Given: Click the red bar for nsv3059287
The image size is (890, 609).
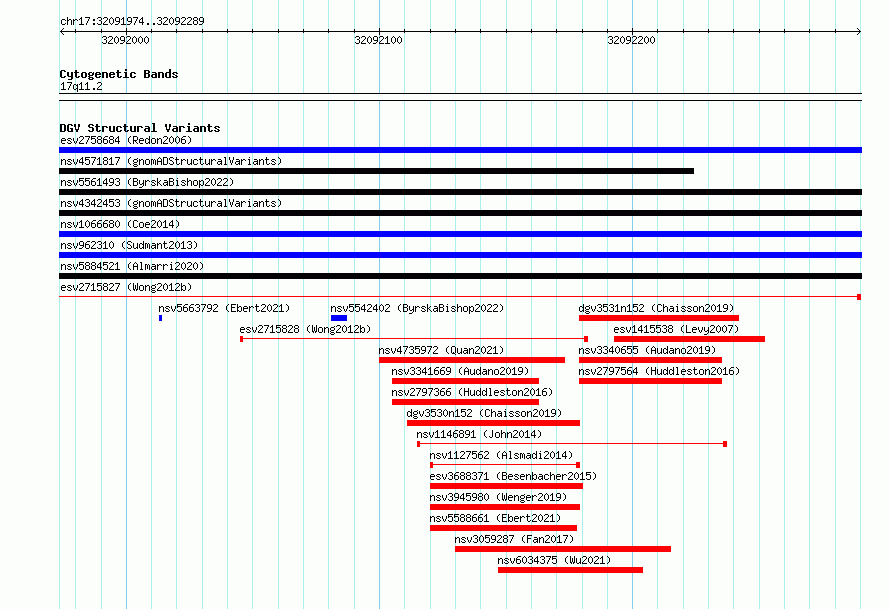Looking at the screenshot, I should tap(563, 549).
